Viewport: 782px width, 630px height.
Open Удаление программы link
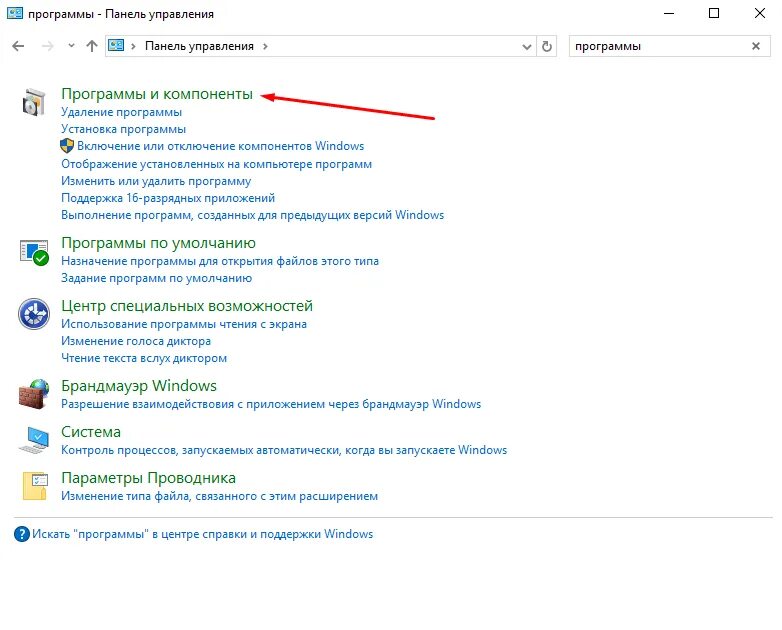(x=121, y=112)
